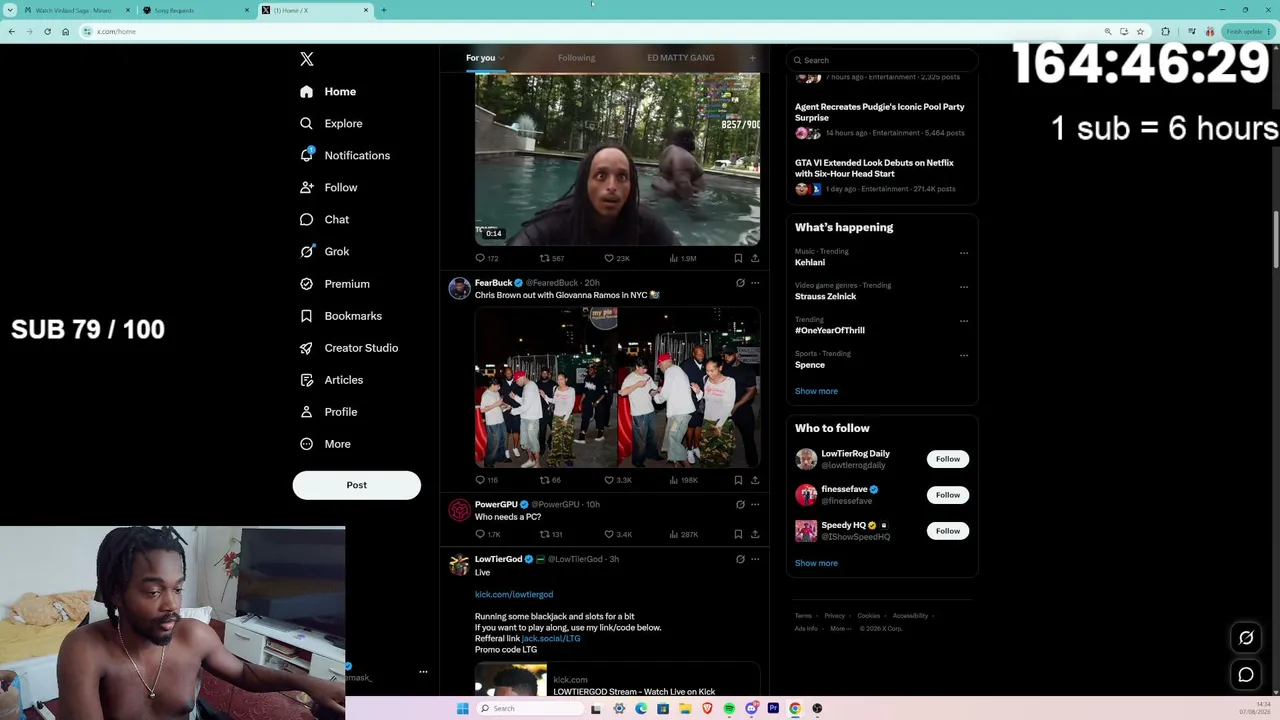Open Explore in the sidebar

[331, 124]
